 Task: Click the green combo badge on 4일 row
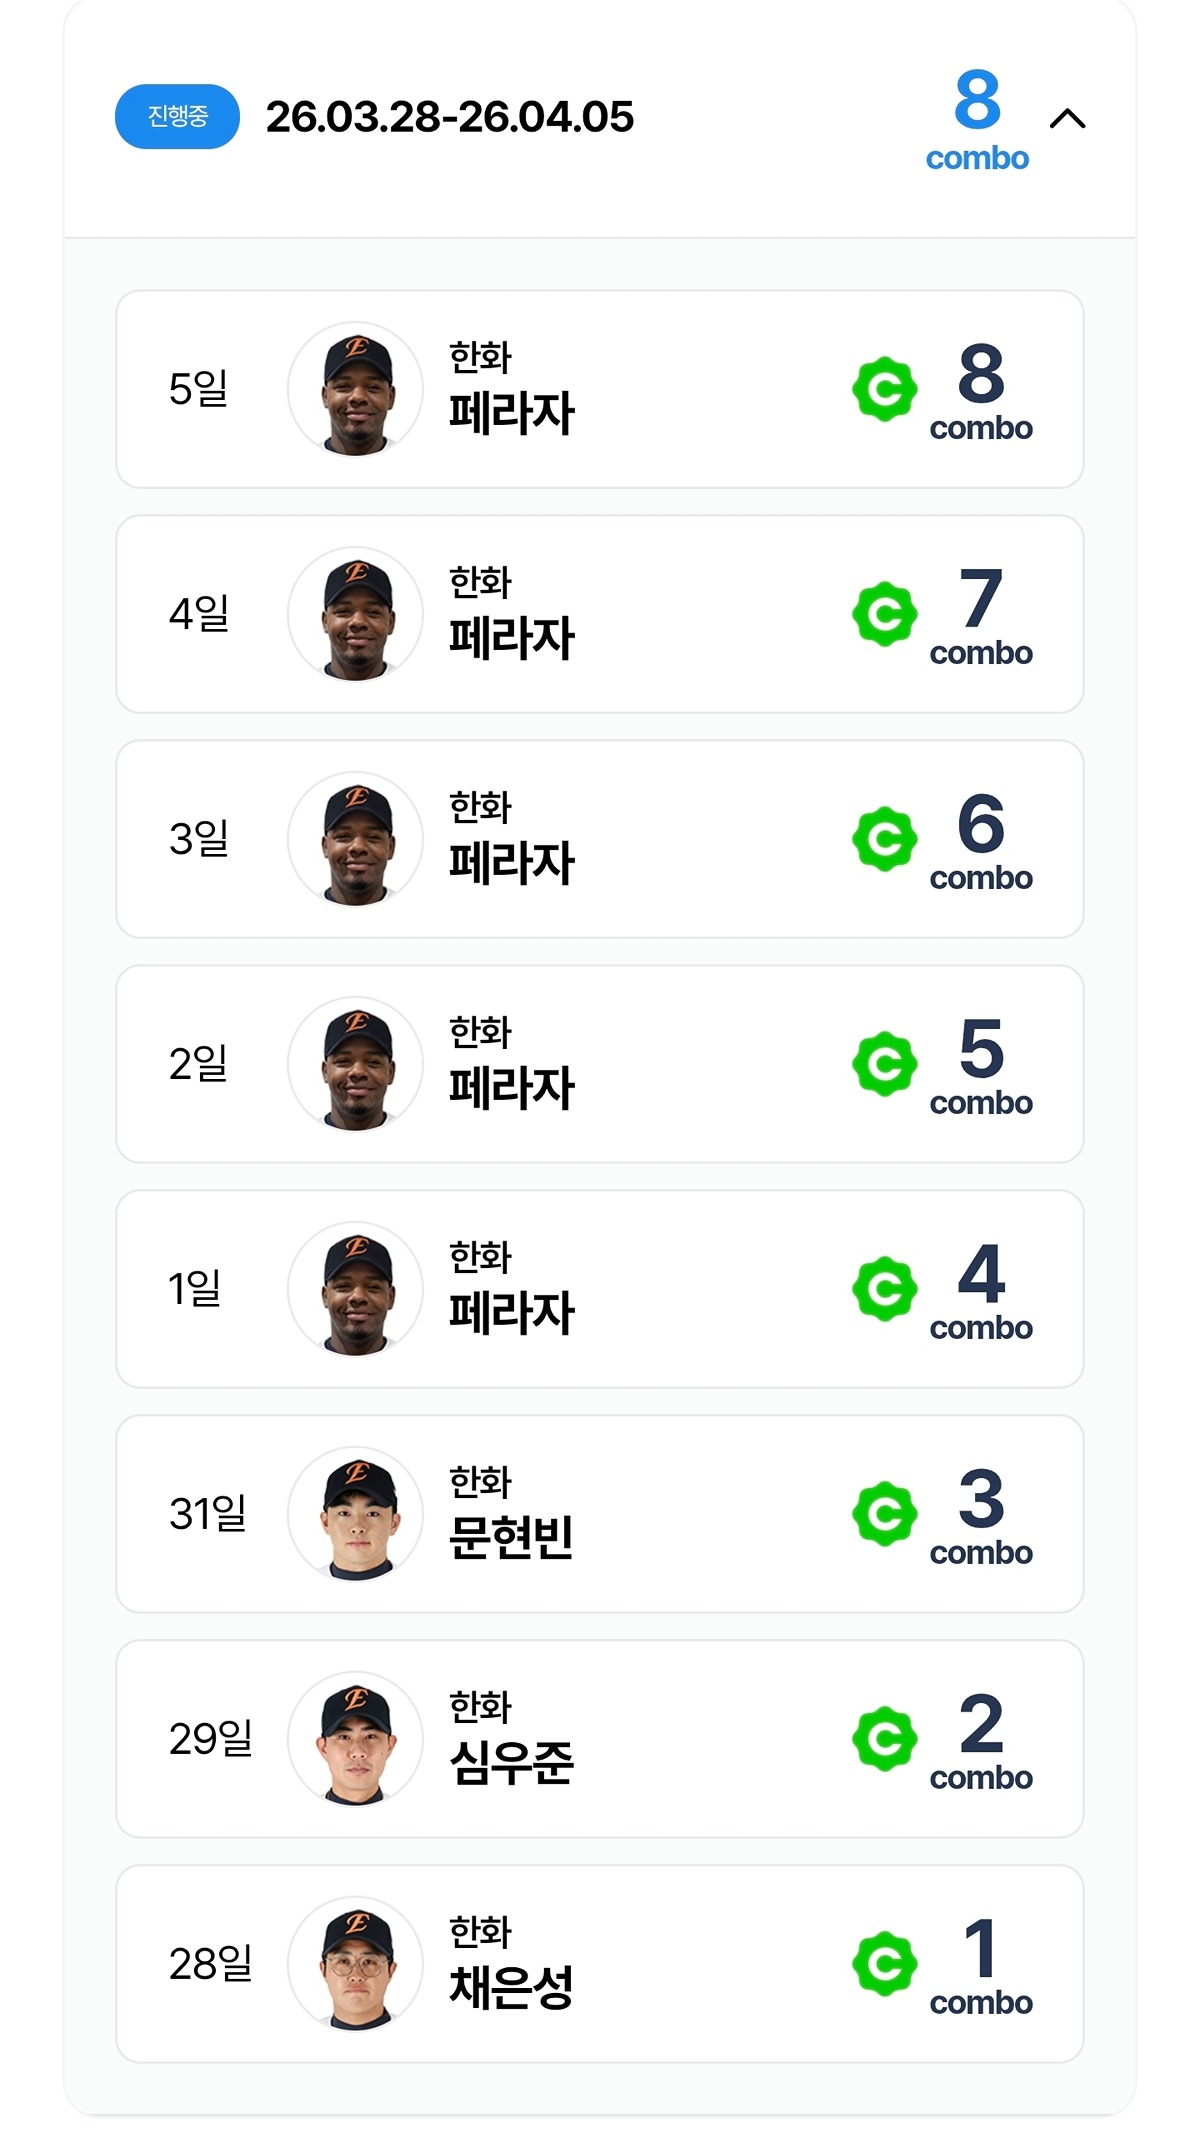pos(884,614)
